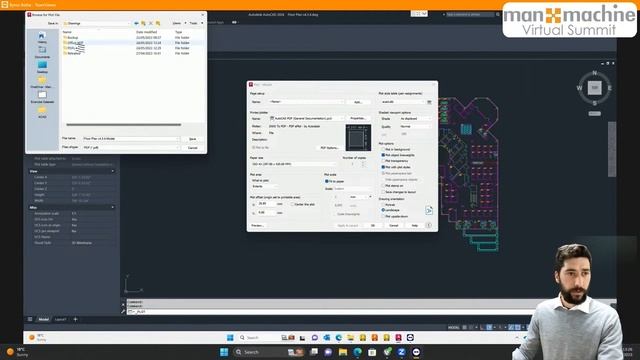Image resolution: width=640 pixels, height=360 pixels.
Task: Collapse Misc section in Properties panel
Action: [113, 208]
